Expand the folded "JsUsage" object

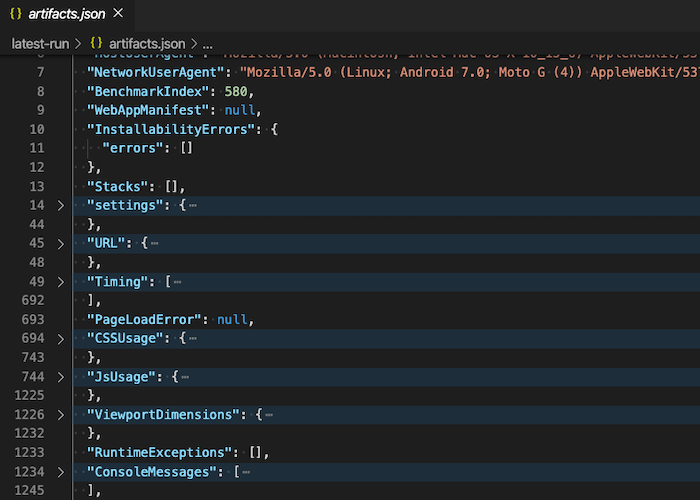pyautogui.click(x=61, y=378)
